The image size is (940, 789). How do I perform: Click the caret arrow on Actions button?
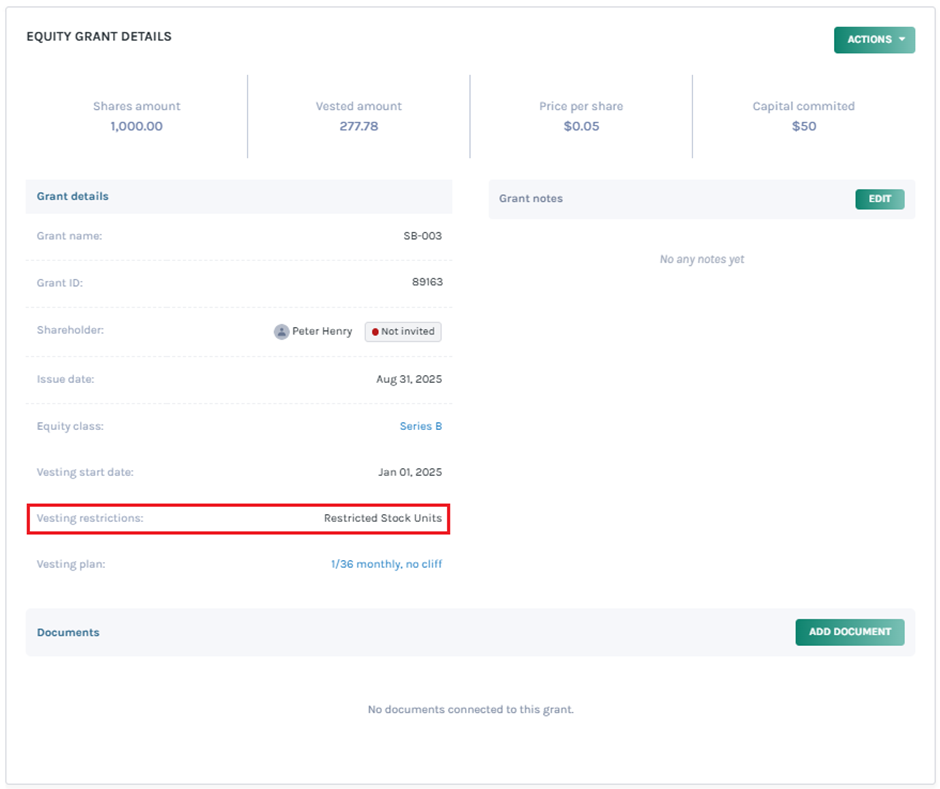pos(902,40)
